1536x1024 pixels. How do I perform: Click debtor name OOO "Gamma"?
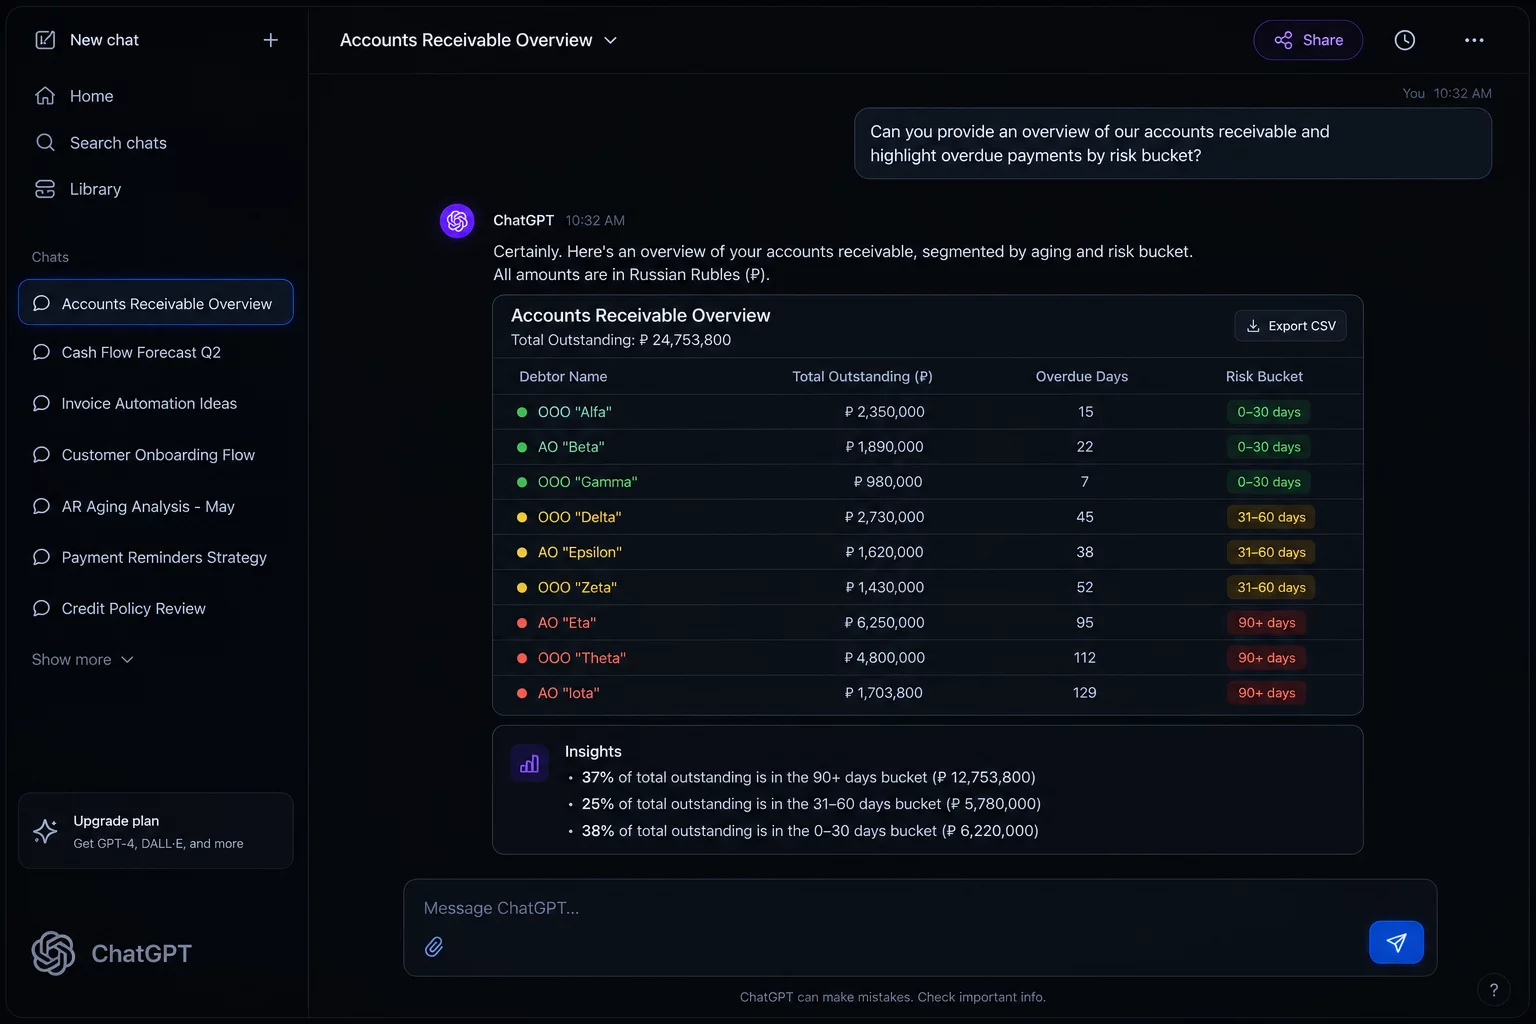[x=587, y=482]
